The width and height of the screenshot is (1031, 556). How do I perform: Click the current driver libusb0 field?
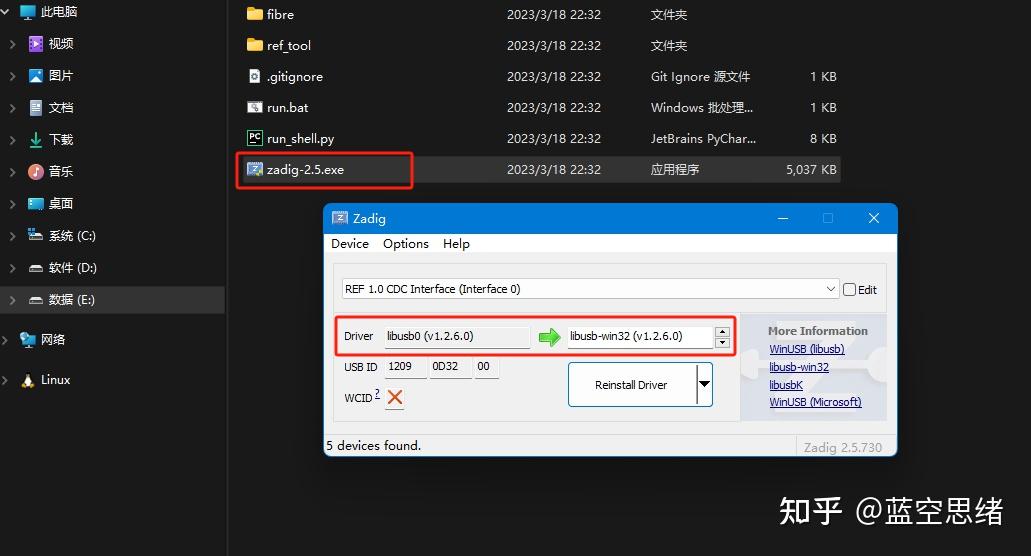(x=457, y=336)
